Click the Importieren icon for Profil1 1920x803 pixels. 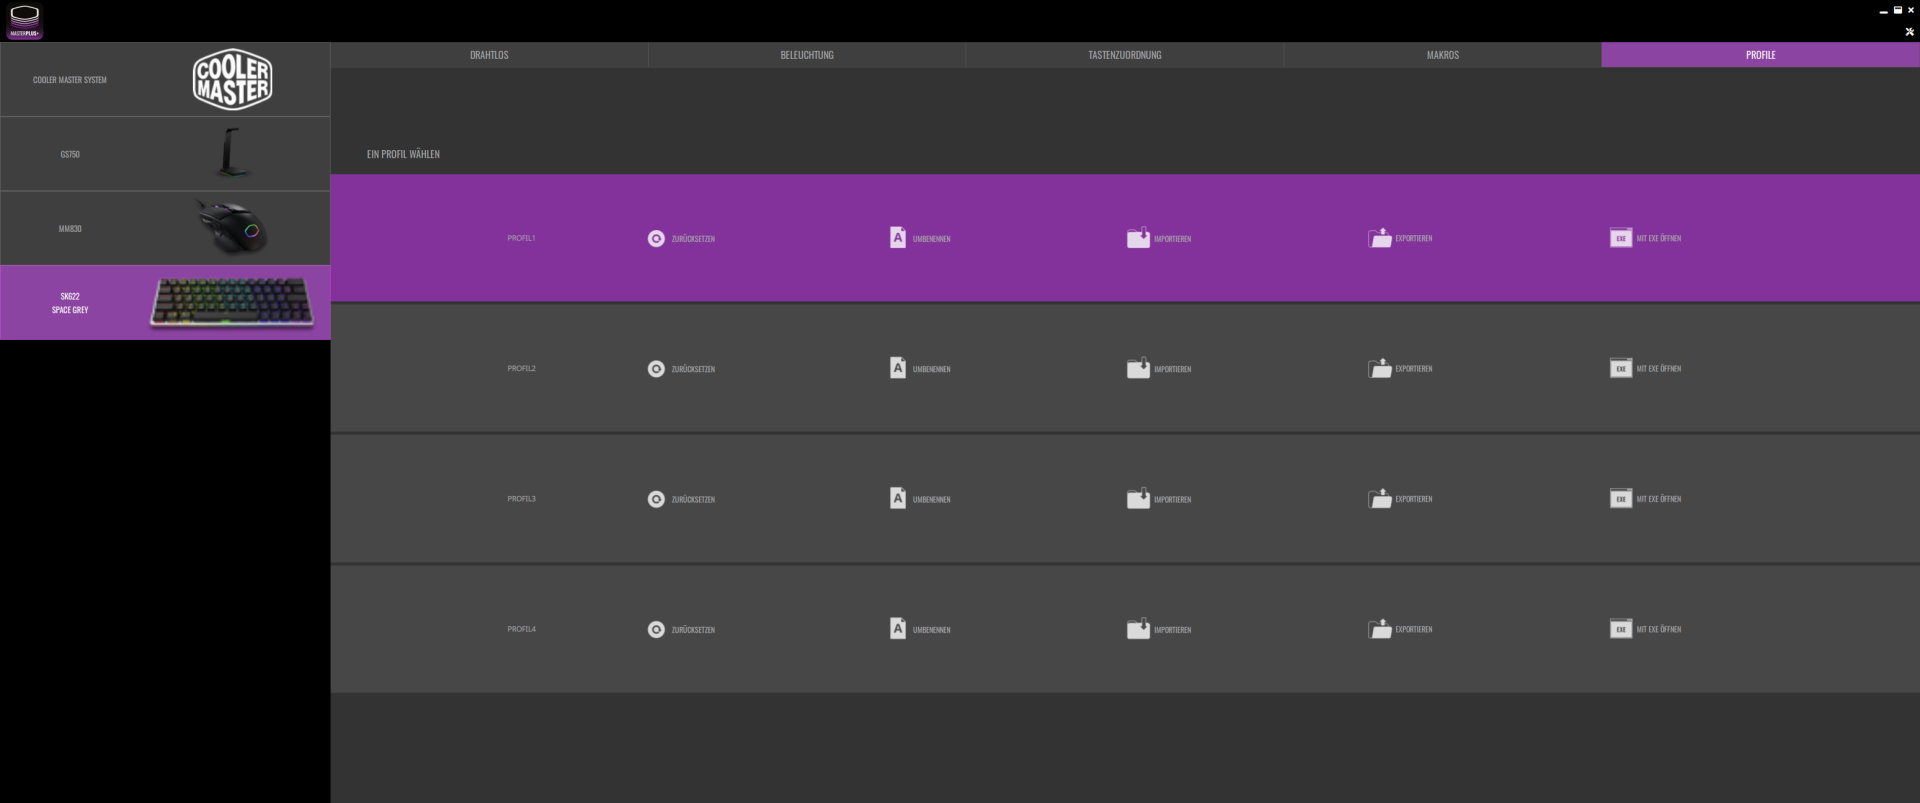click(x=1138, y=238)
